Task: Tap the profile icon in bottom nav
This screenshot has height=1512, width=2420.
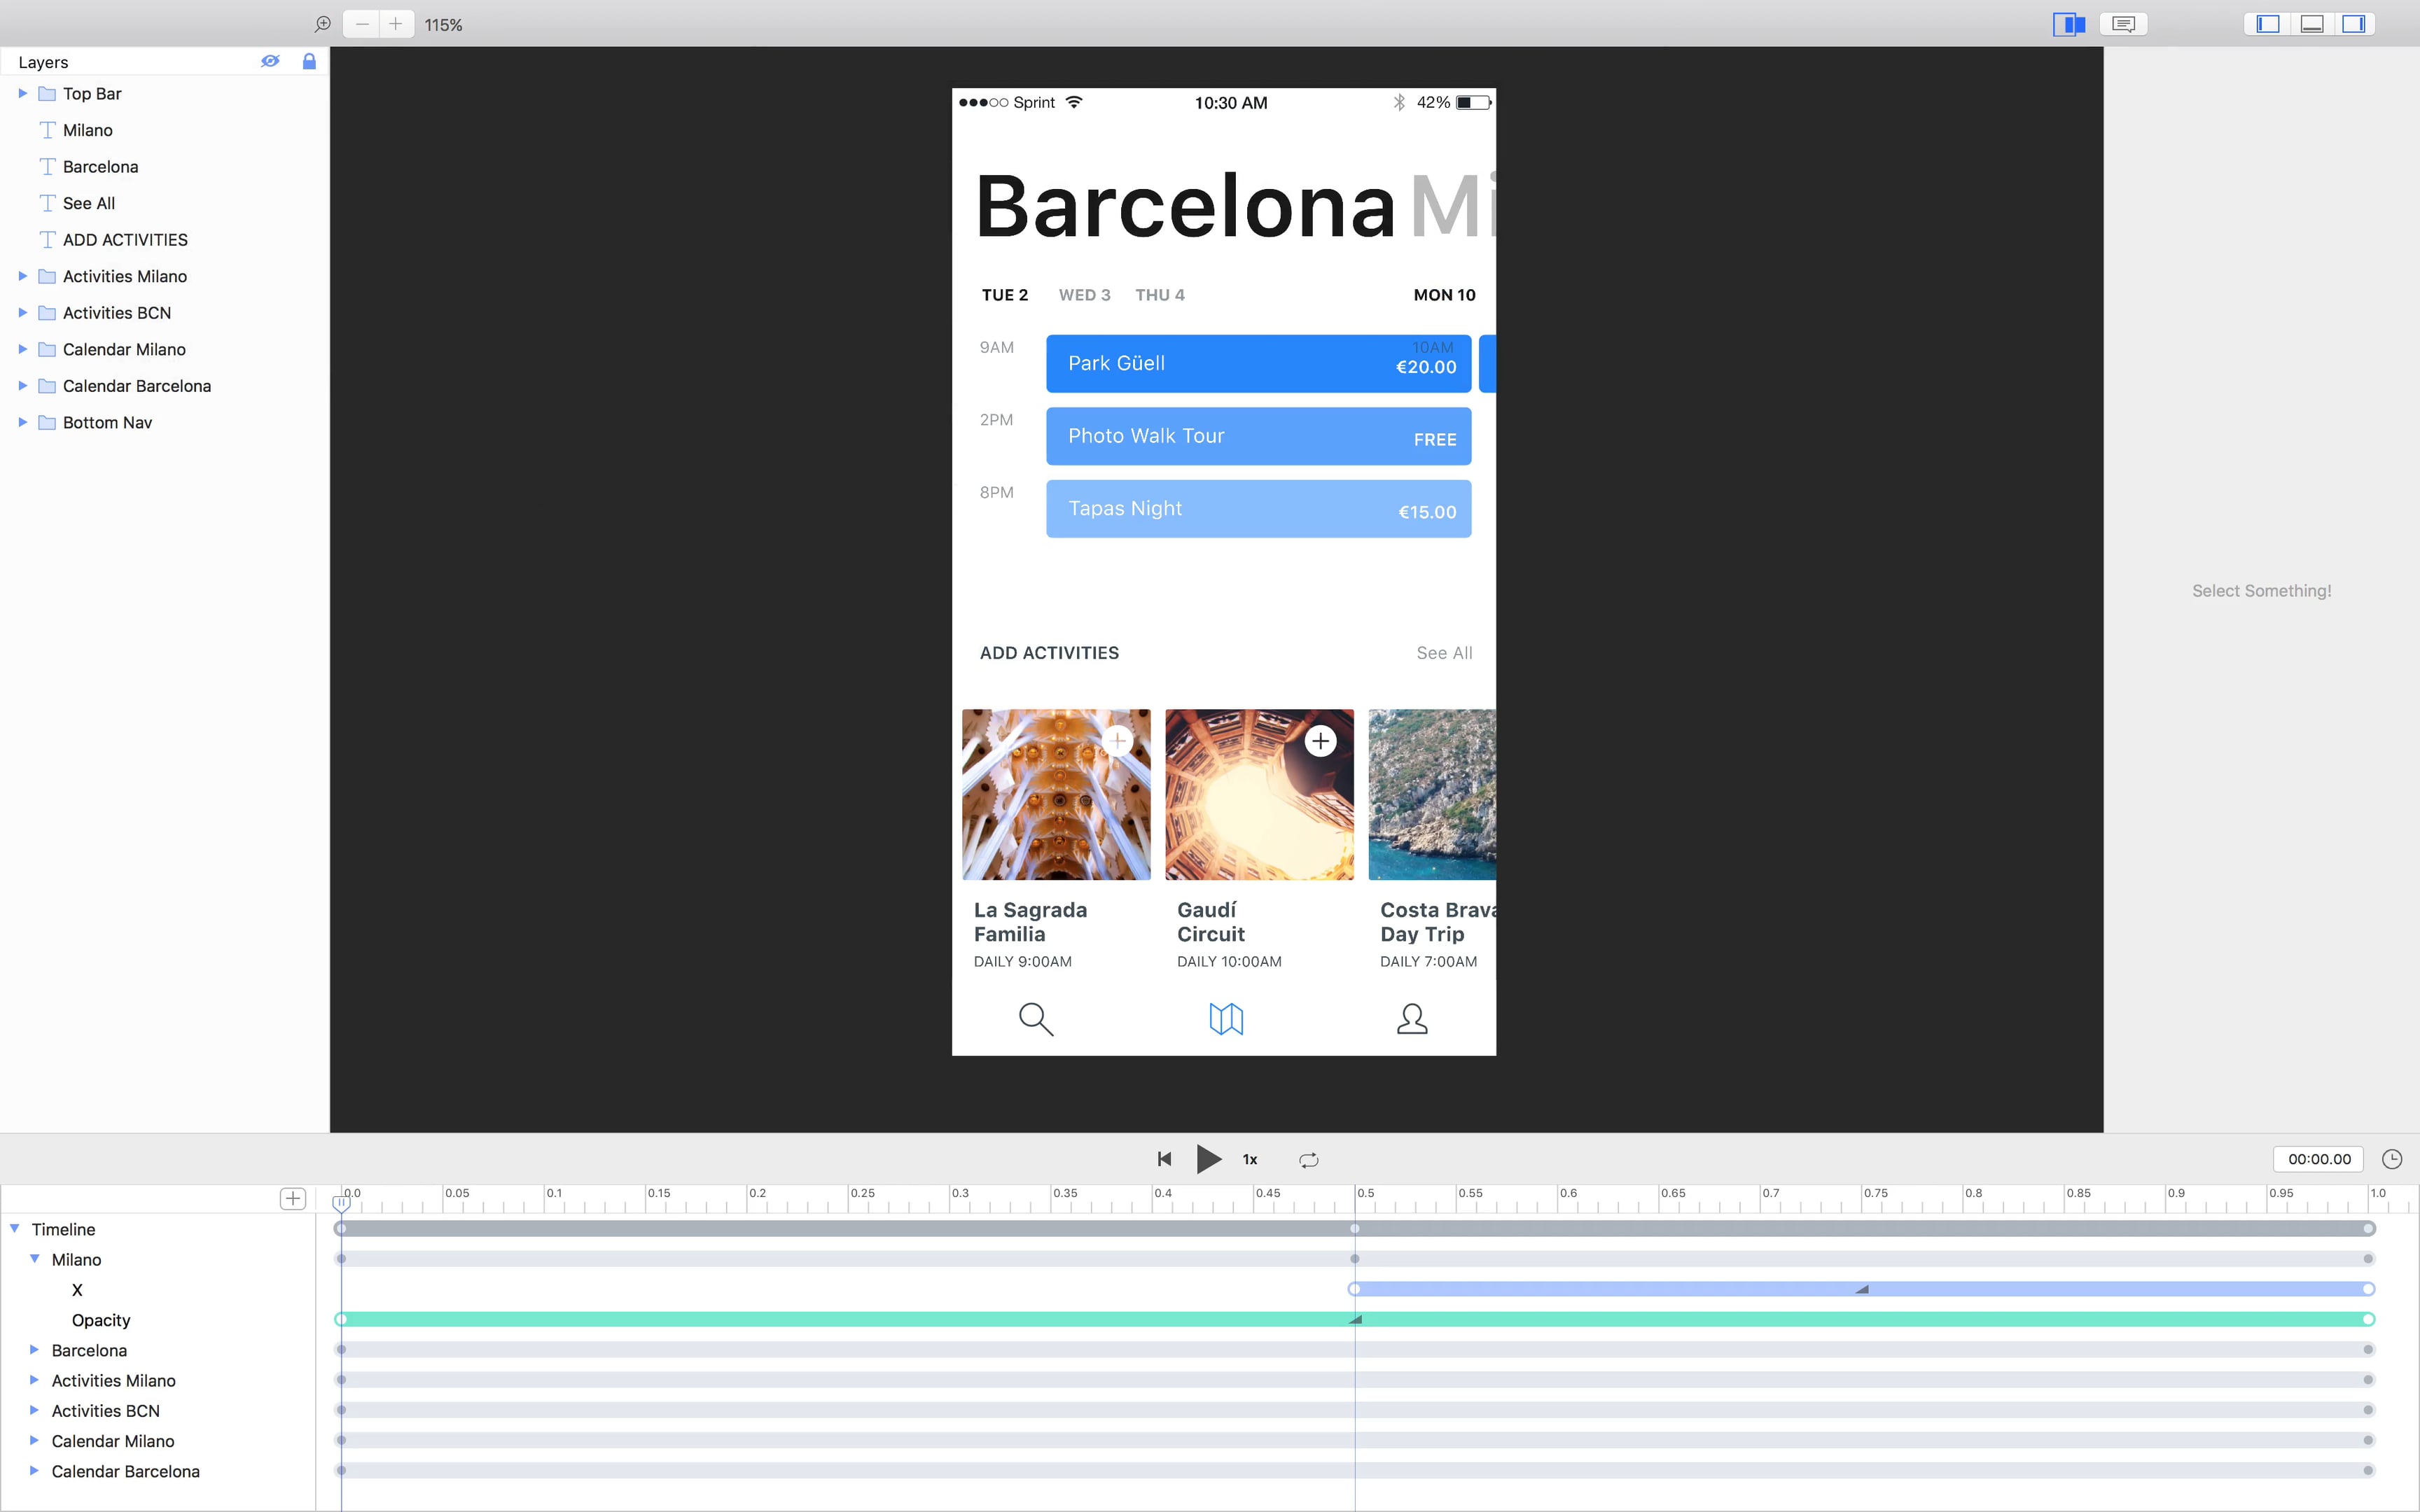Action: (1412, 1018)
